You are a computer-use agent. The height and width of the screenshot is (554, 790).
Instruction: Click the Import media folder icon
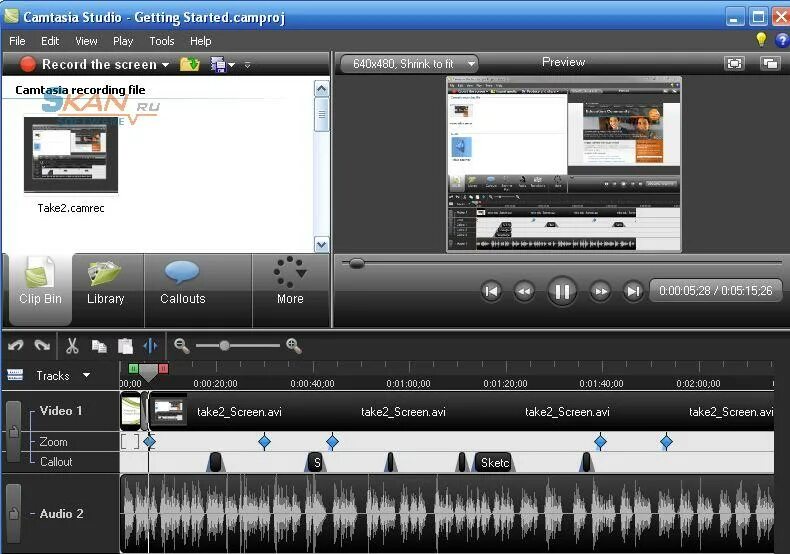pos(190,64)
